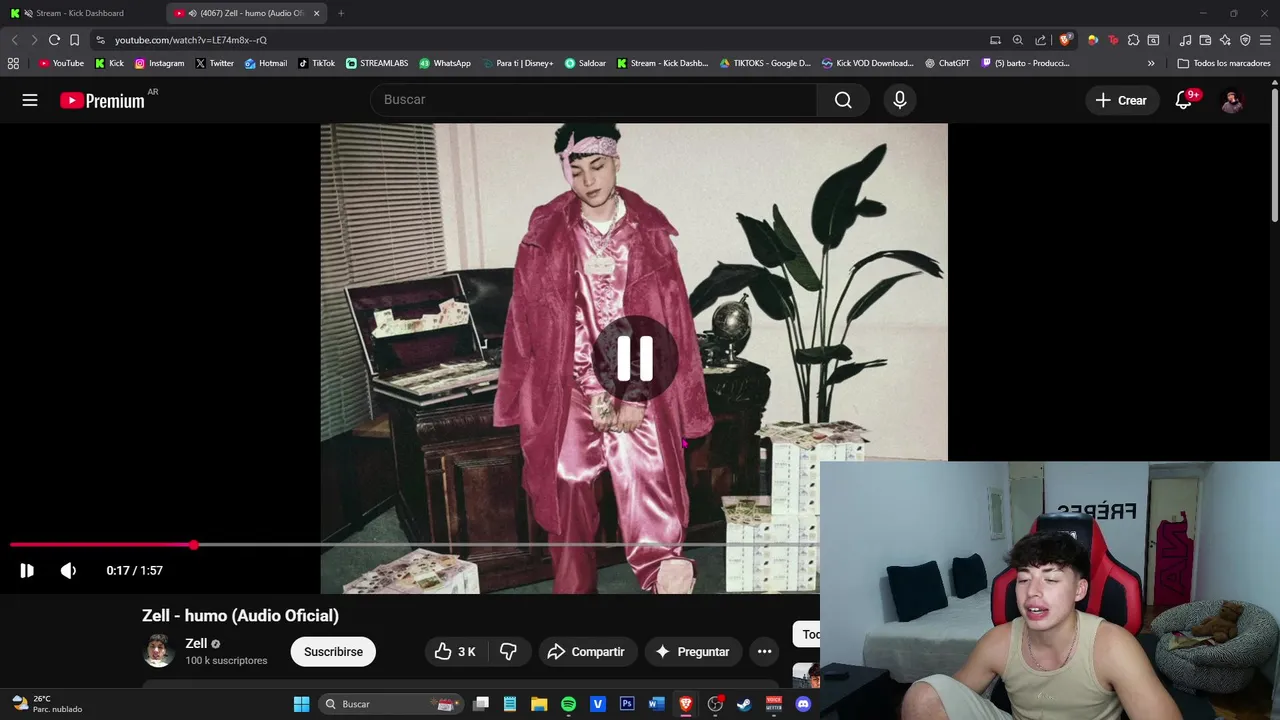Mute the video volume speaker
Screen dimensions: 1280x720
point(68,570)
